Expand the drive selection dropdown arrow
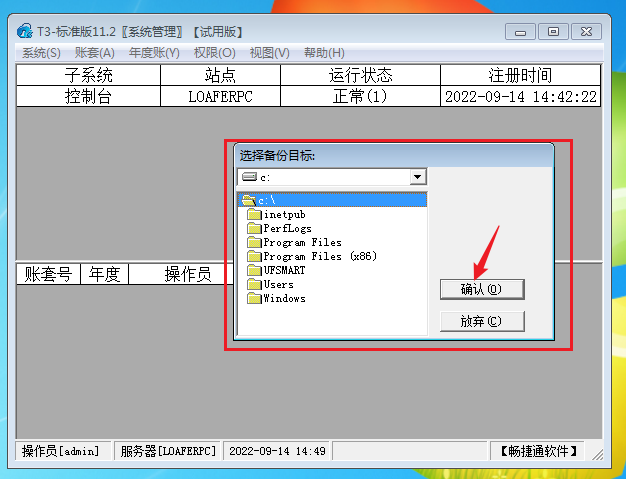This screenshot has height=479, width=626. 418,177
